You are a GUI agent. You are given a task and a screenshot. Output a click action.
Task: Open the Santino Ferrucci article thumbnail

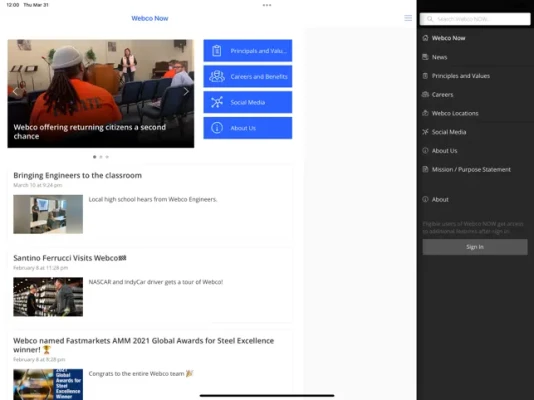48,297
